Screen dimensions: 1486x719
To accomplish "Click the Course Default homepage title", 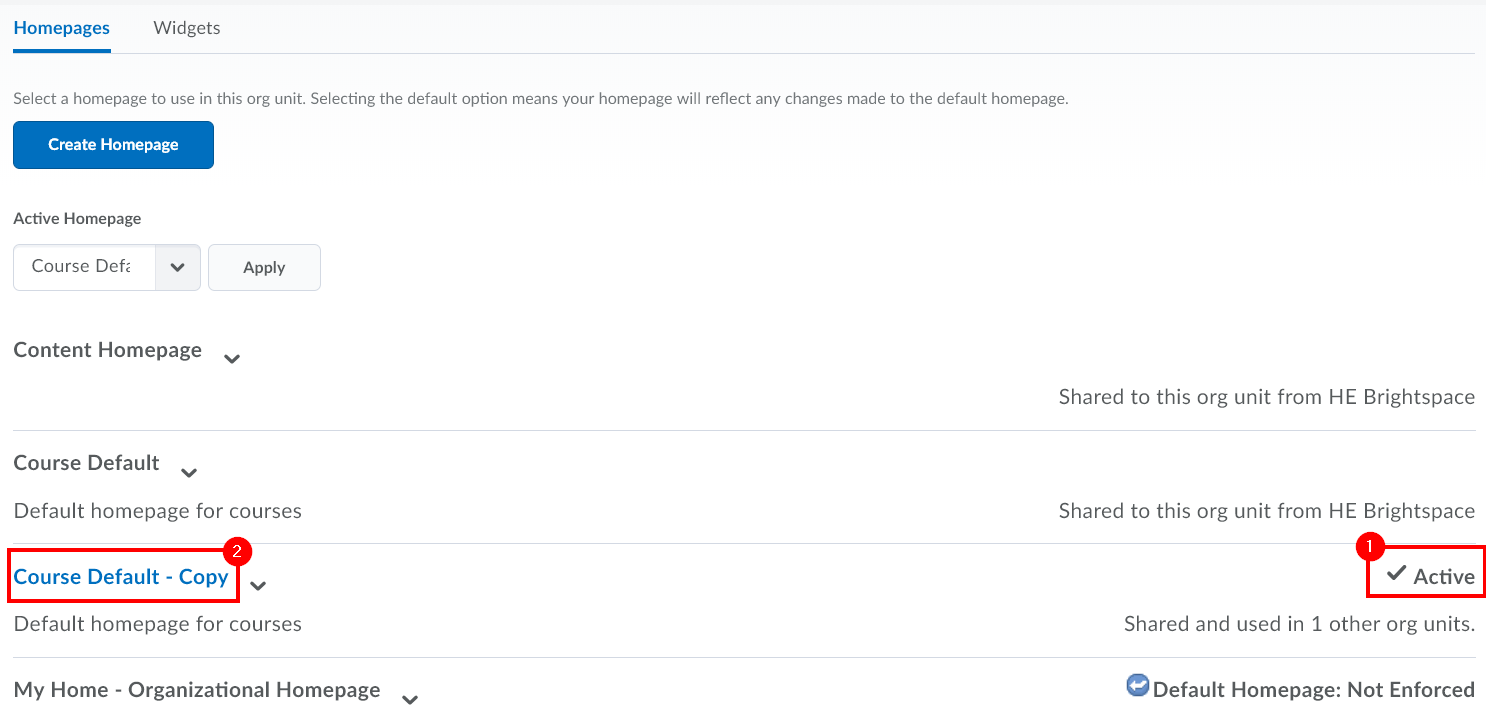I will click(x=87, y=463).
